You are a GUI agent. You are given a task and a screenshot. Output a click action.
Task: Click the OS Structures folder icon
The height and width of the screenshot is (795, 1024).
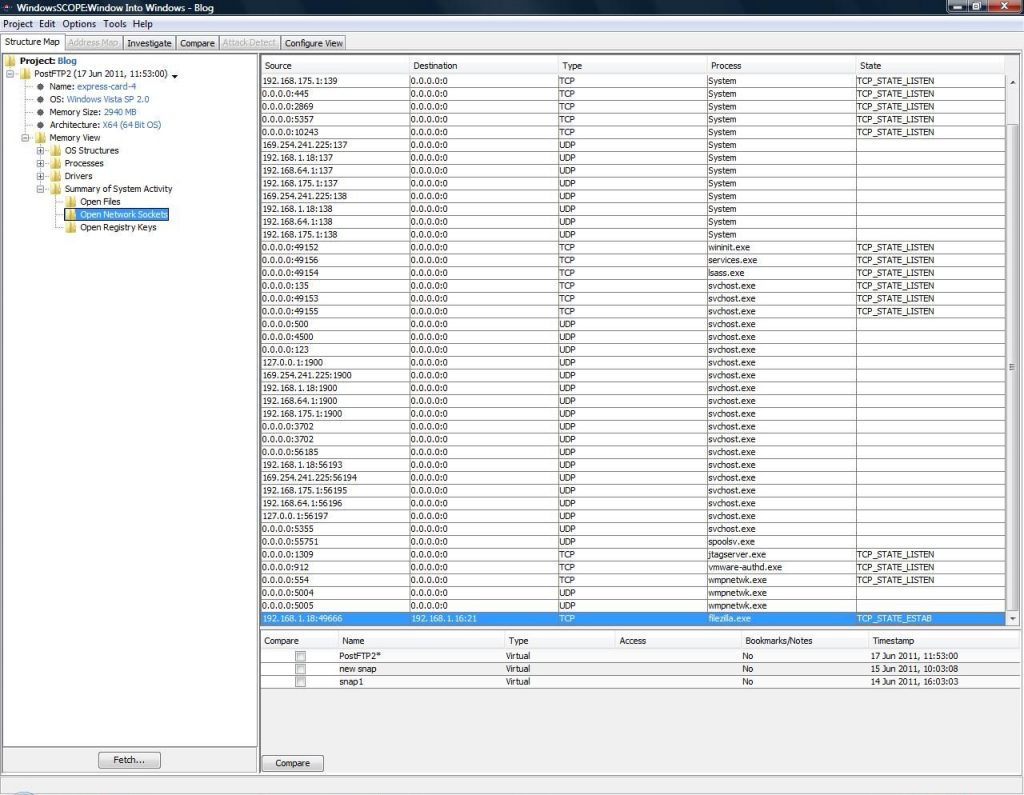(56, 150)
